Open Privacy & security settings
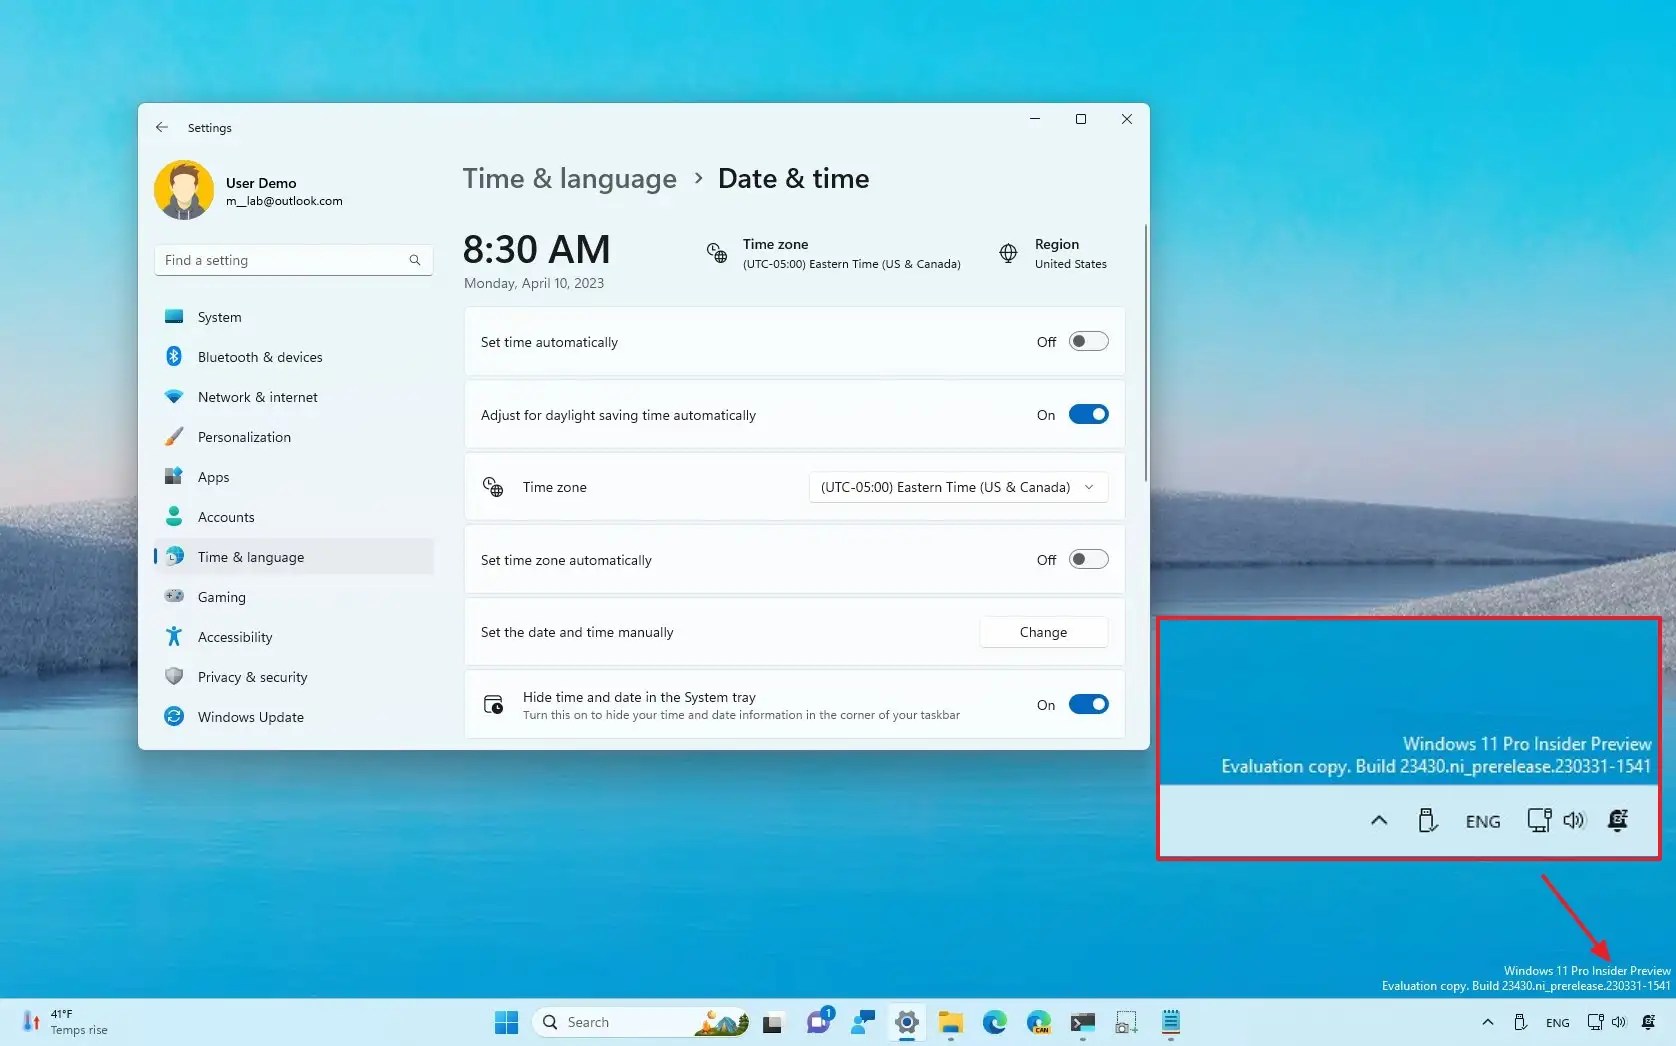Screen dimensions: 1676x1046 tap(251, 677)
